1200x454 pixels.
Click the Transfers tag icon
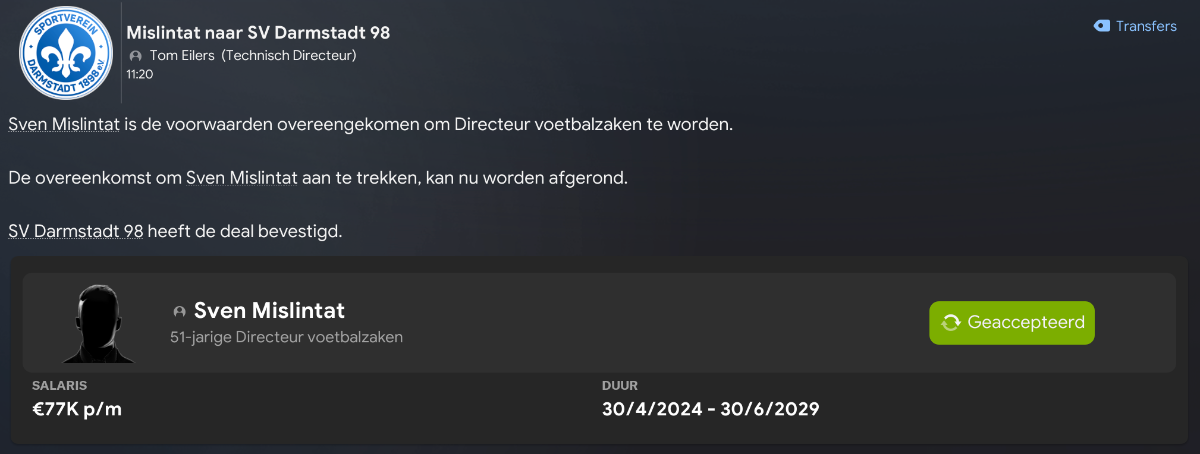pyautogui.click(x=1101, y=26)
